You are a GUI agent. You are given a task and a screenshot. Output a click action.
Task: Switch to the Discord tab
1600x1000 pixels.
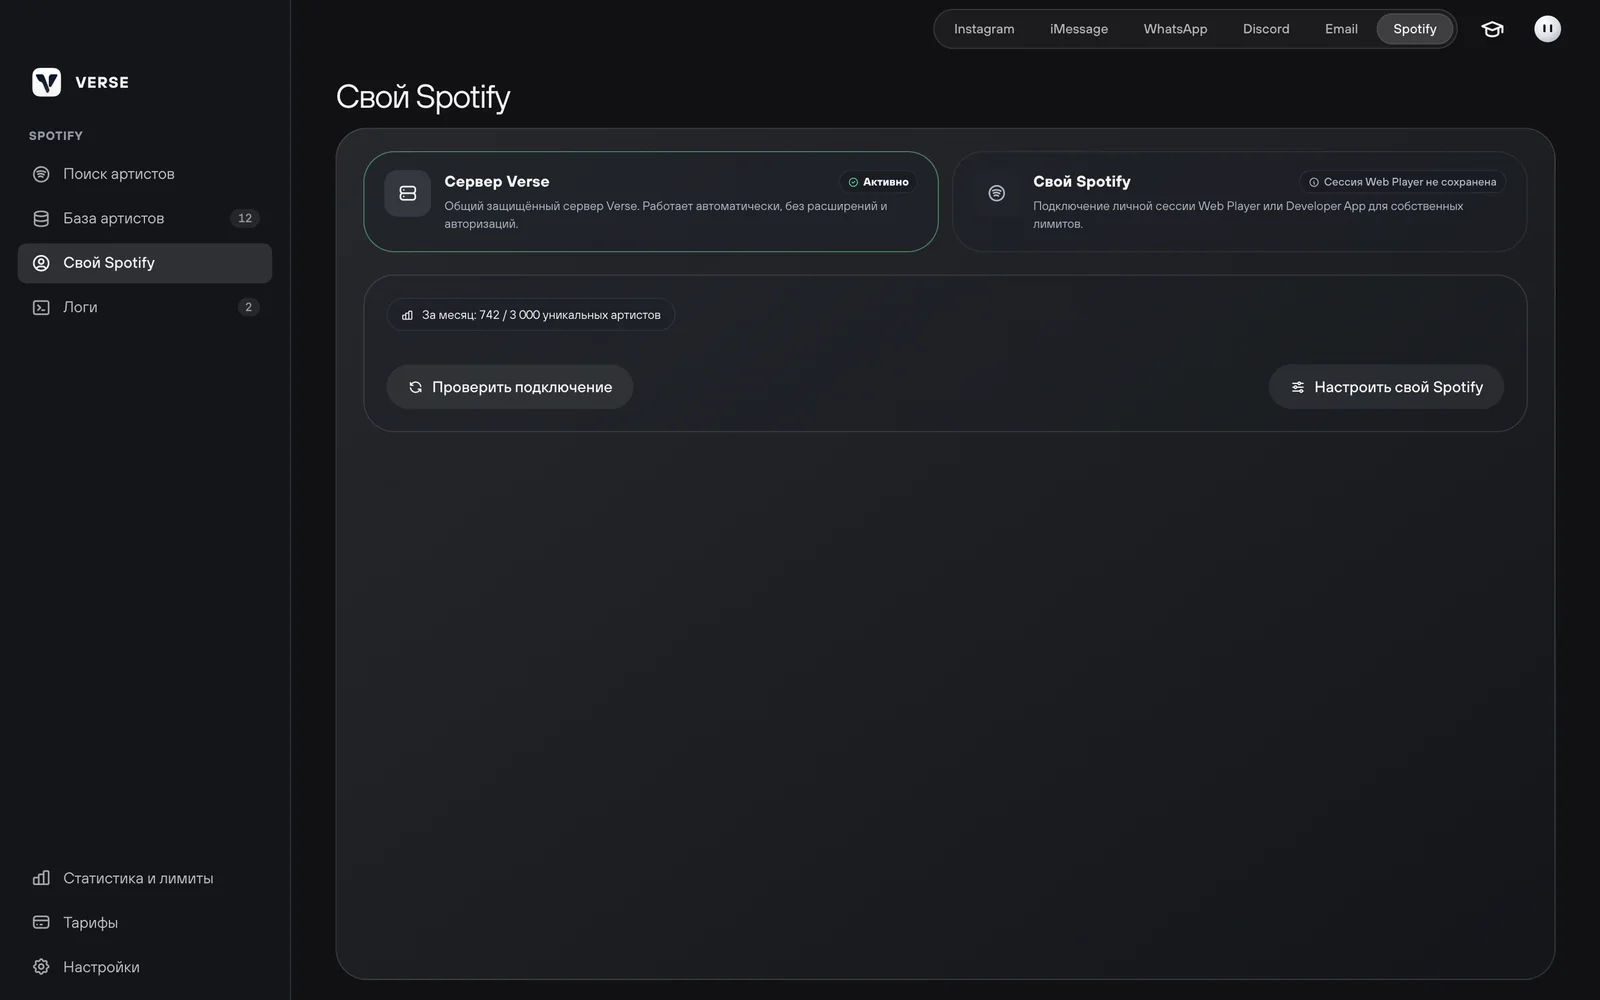click(x=1266, y=29)
